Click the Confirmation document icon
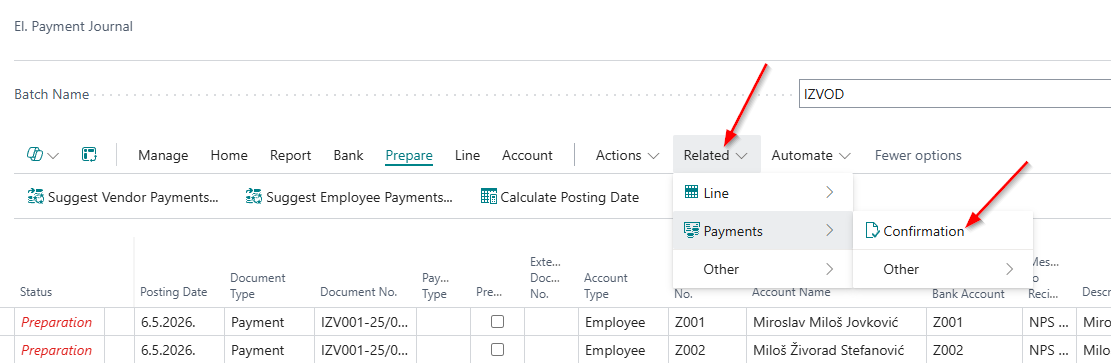Screen dimensions: 1111x363 point(872,230)
